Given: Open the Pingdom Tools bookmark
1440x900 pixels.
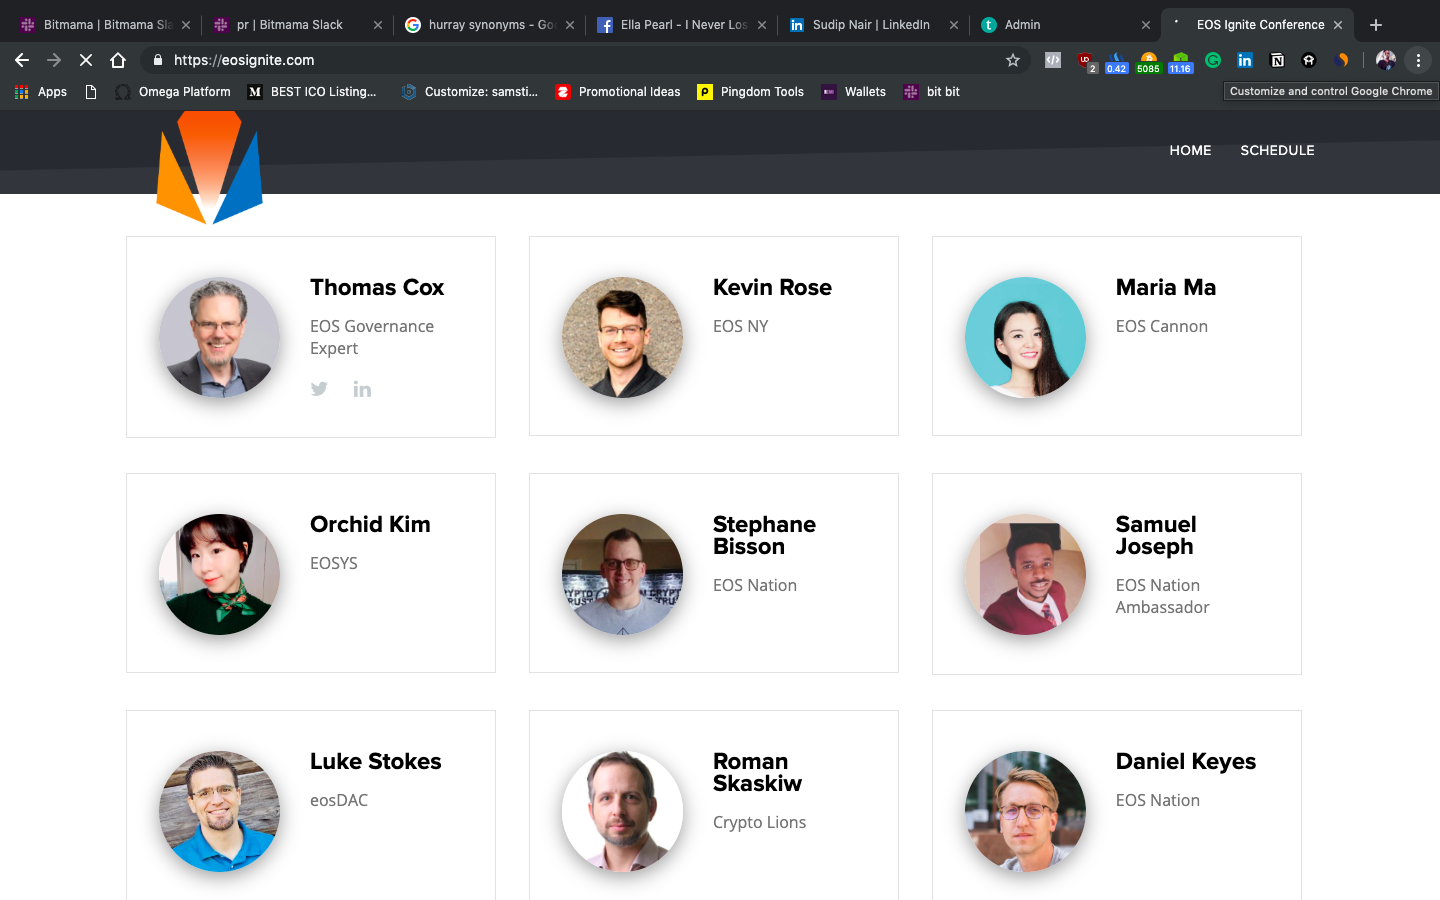Looking at the screenshot, I should pyautogui.click(x=751, y=91).
